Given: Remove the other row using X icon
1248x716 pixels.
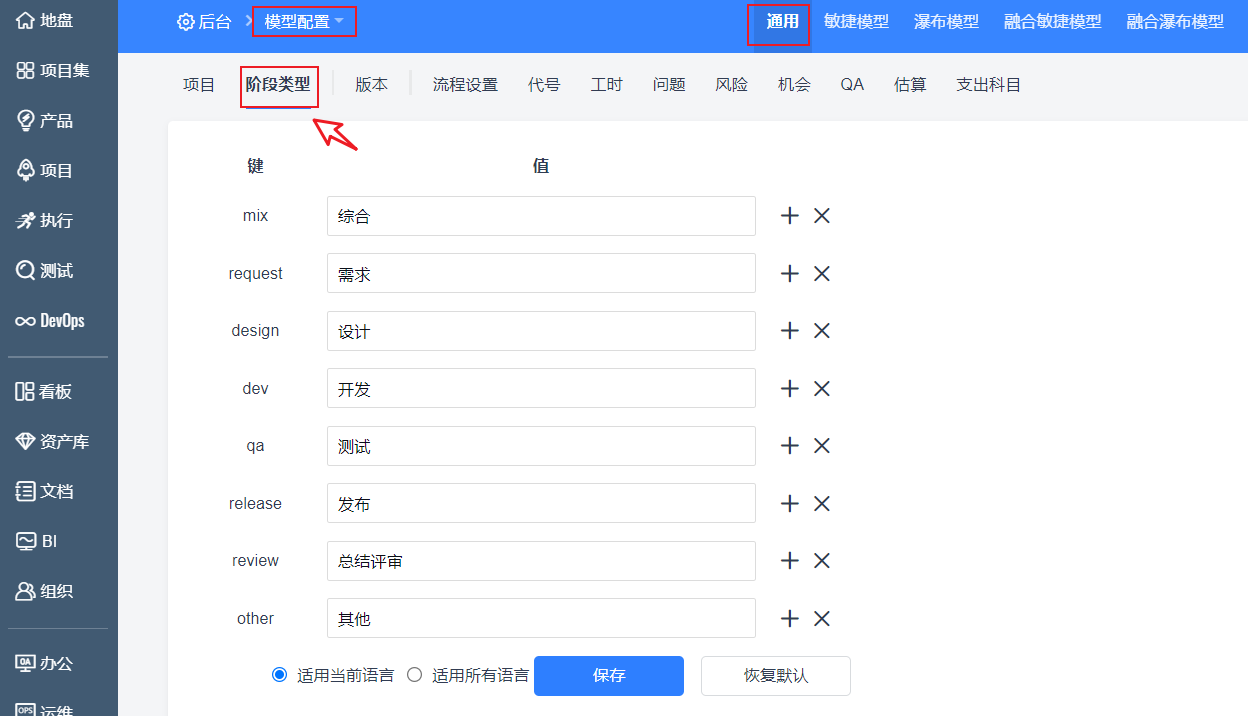Looking at the screenshot, I should pos(822,619).
